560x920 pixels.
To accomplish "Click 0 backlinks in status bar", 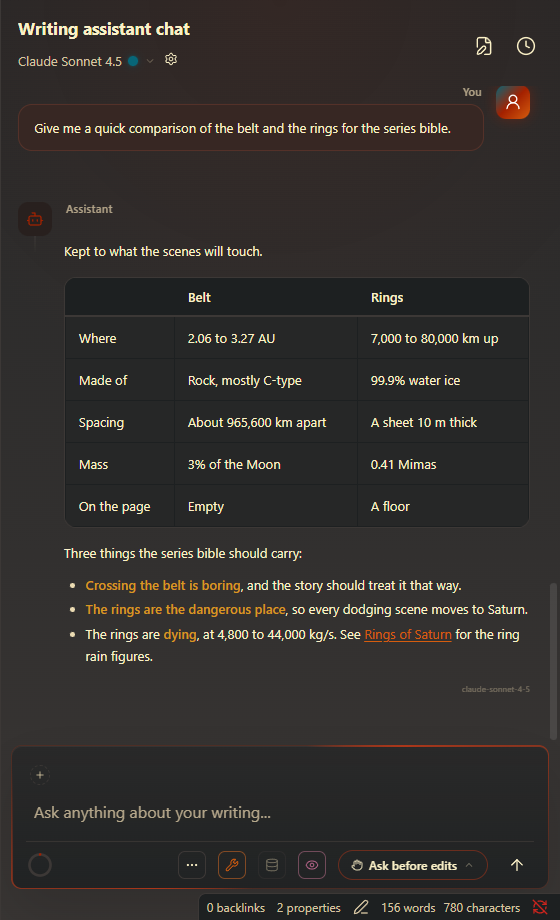I will pyautogui.click(x=235, y=908).
